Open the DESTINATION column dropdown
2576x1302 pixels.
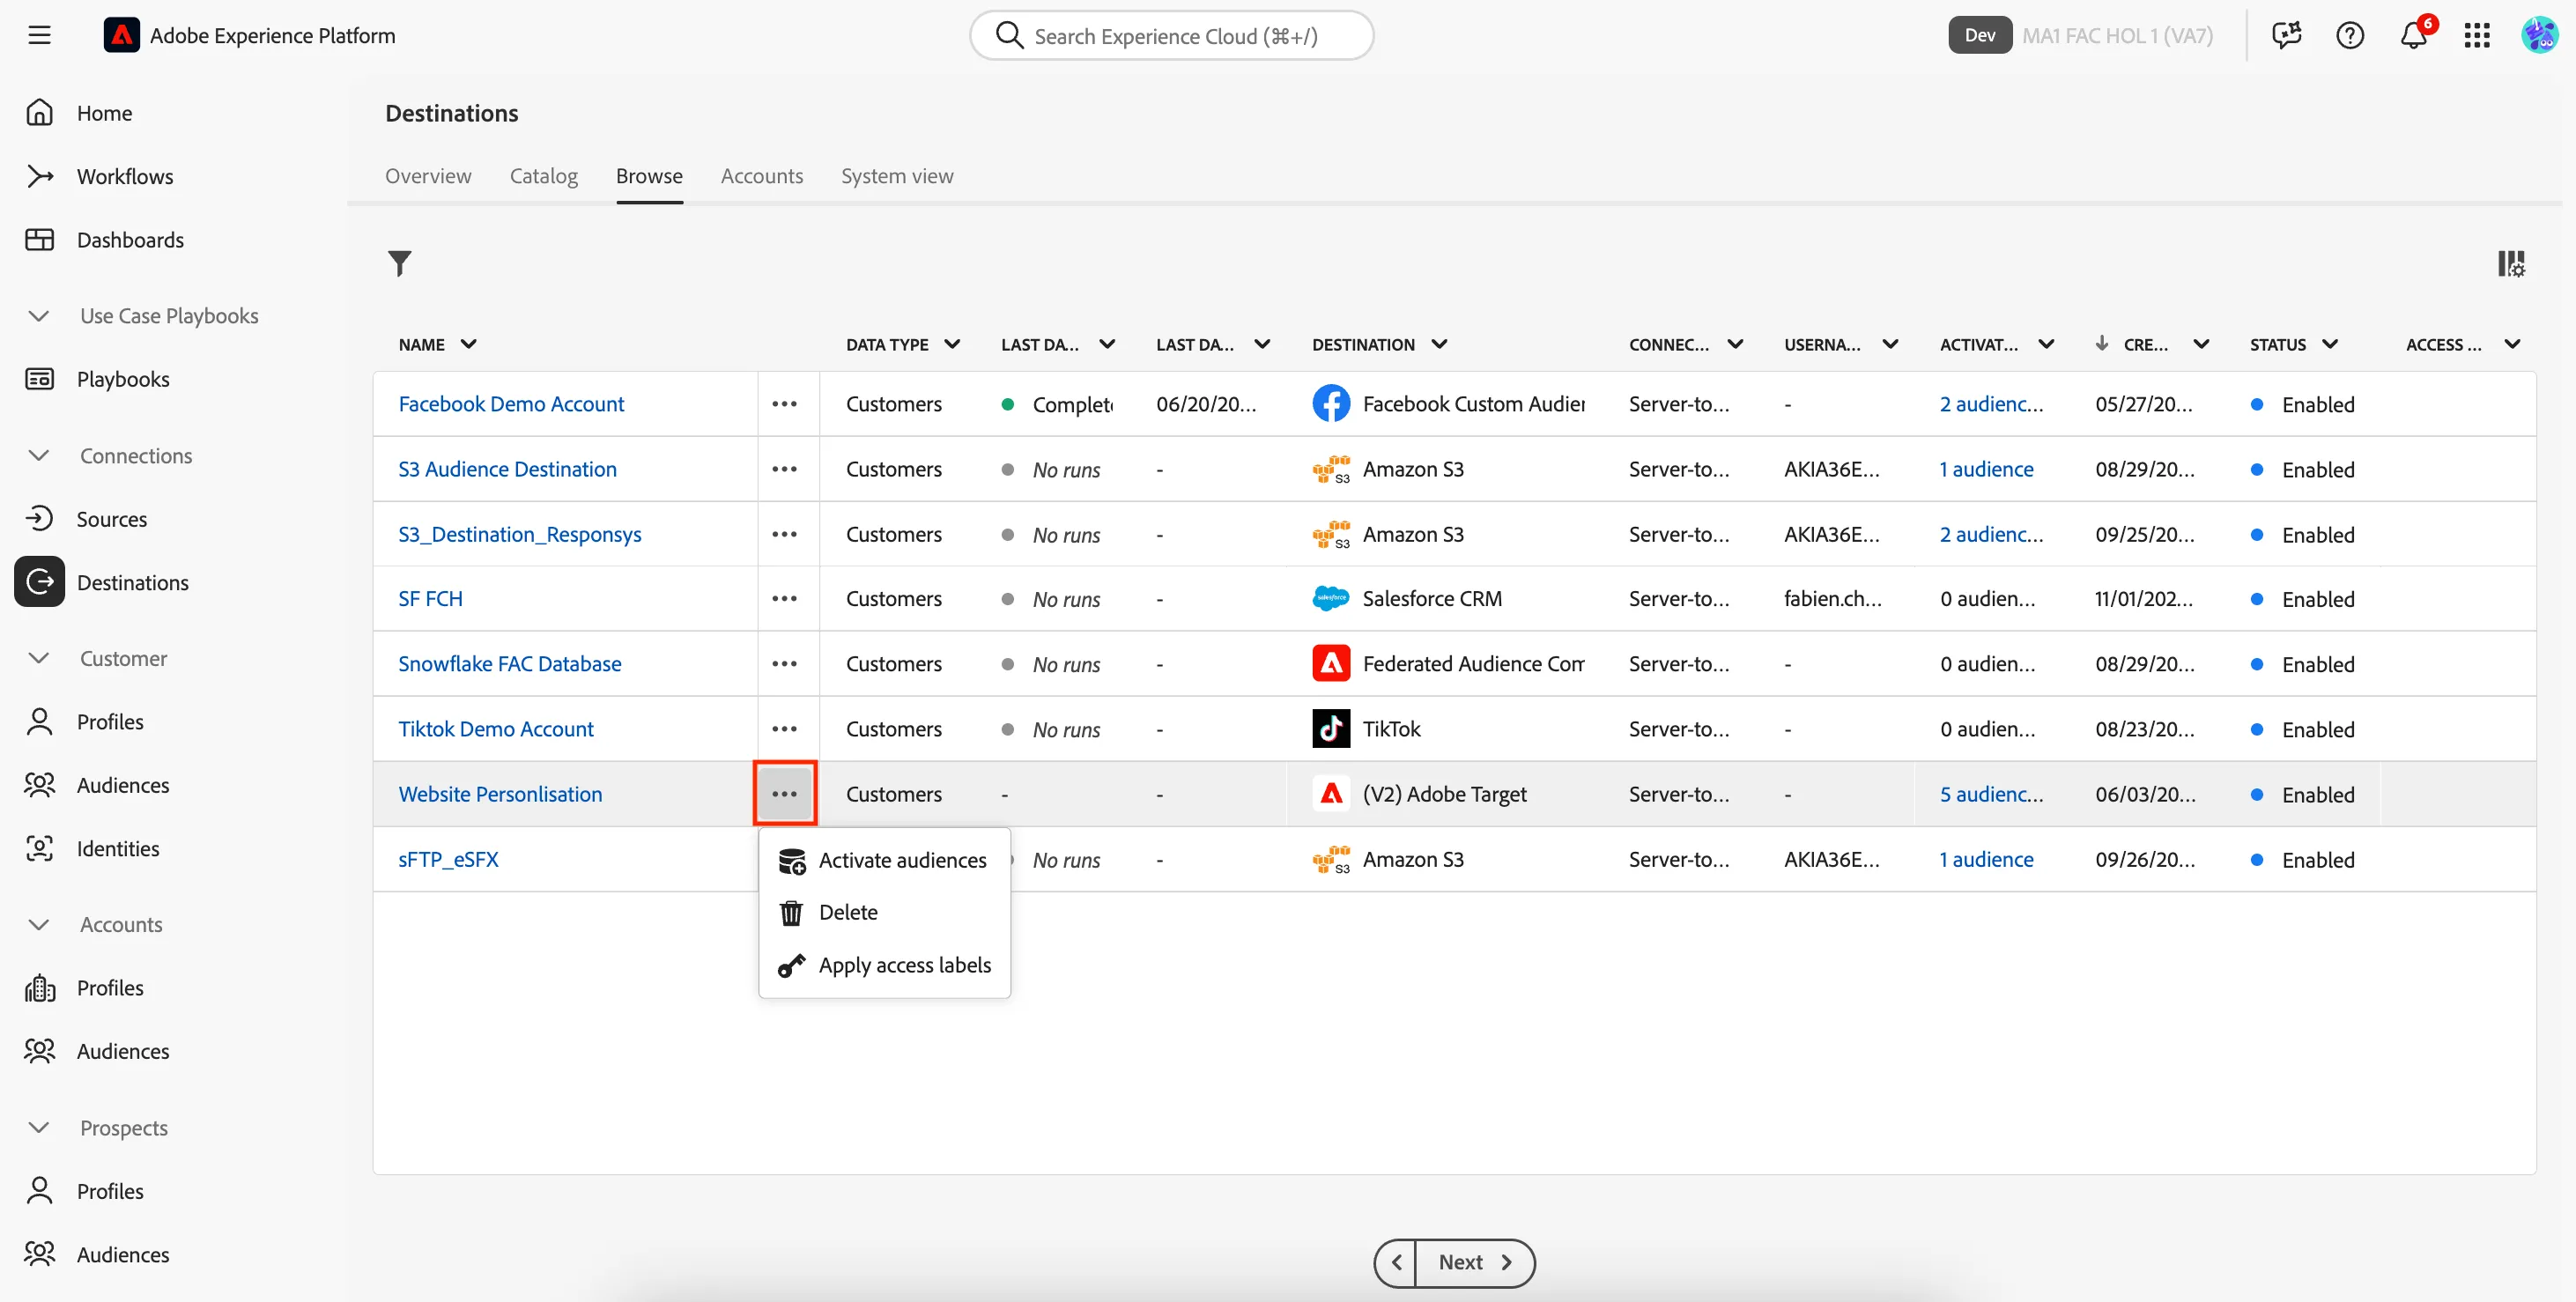pyautogui.click(x=1438, y=344)
